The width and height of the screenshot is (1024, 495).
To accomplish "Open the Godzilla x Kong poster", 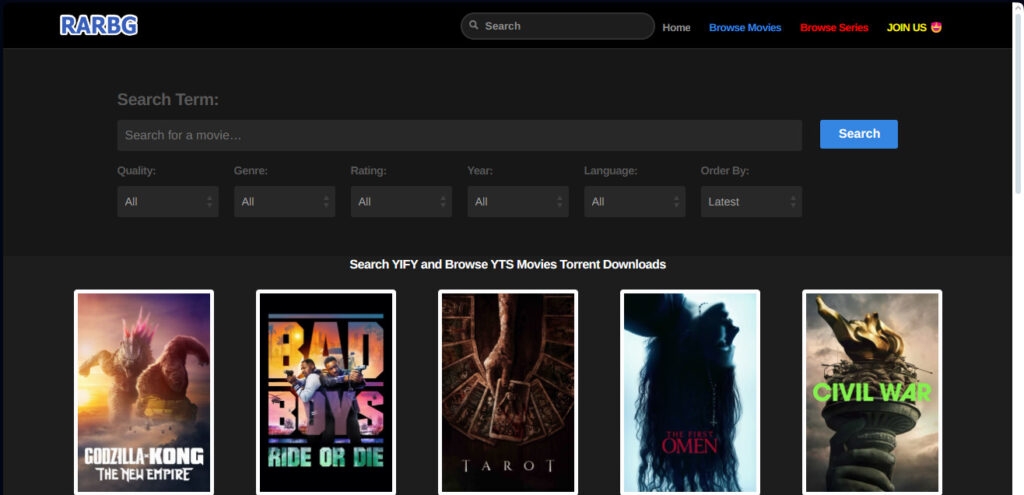I will pos(144,392).
